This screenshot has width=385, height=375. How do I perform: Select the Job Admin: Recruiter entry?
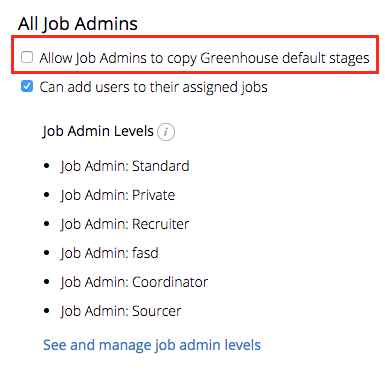125,224
